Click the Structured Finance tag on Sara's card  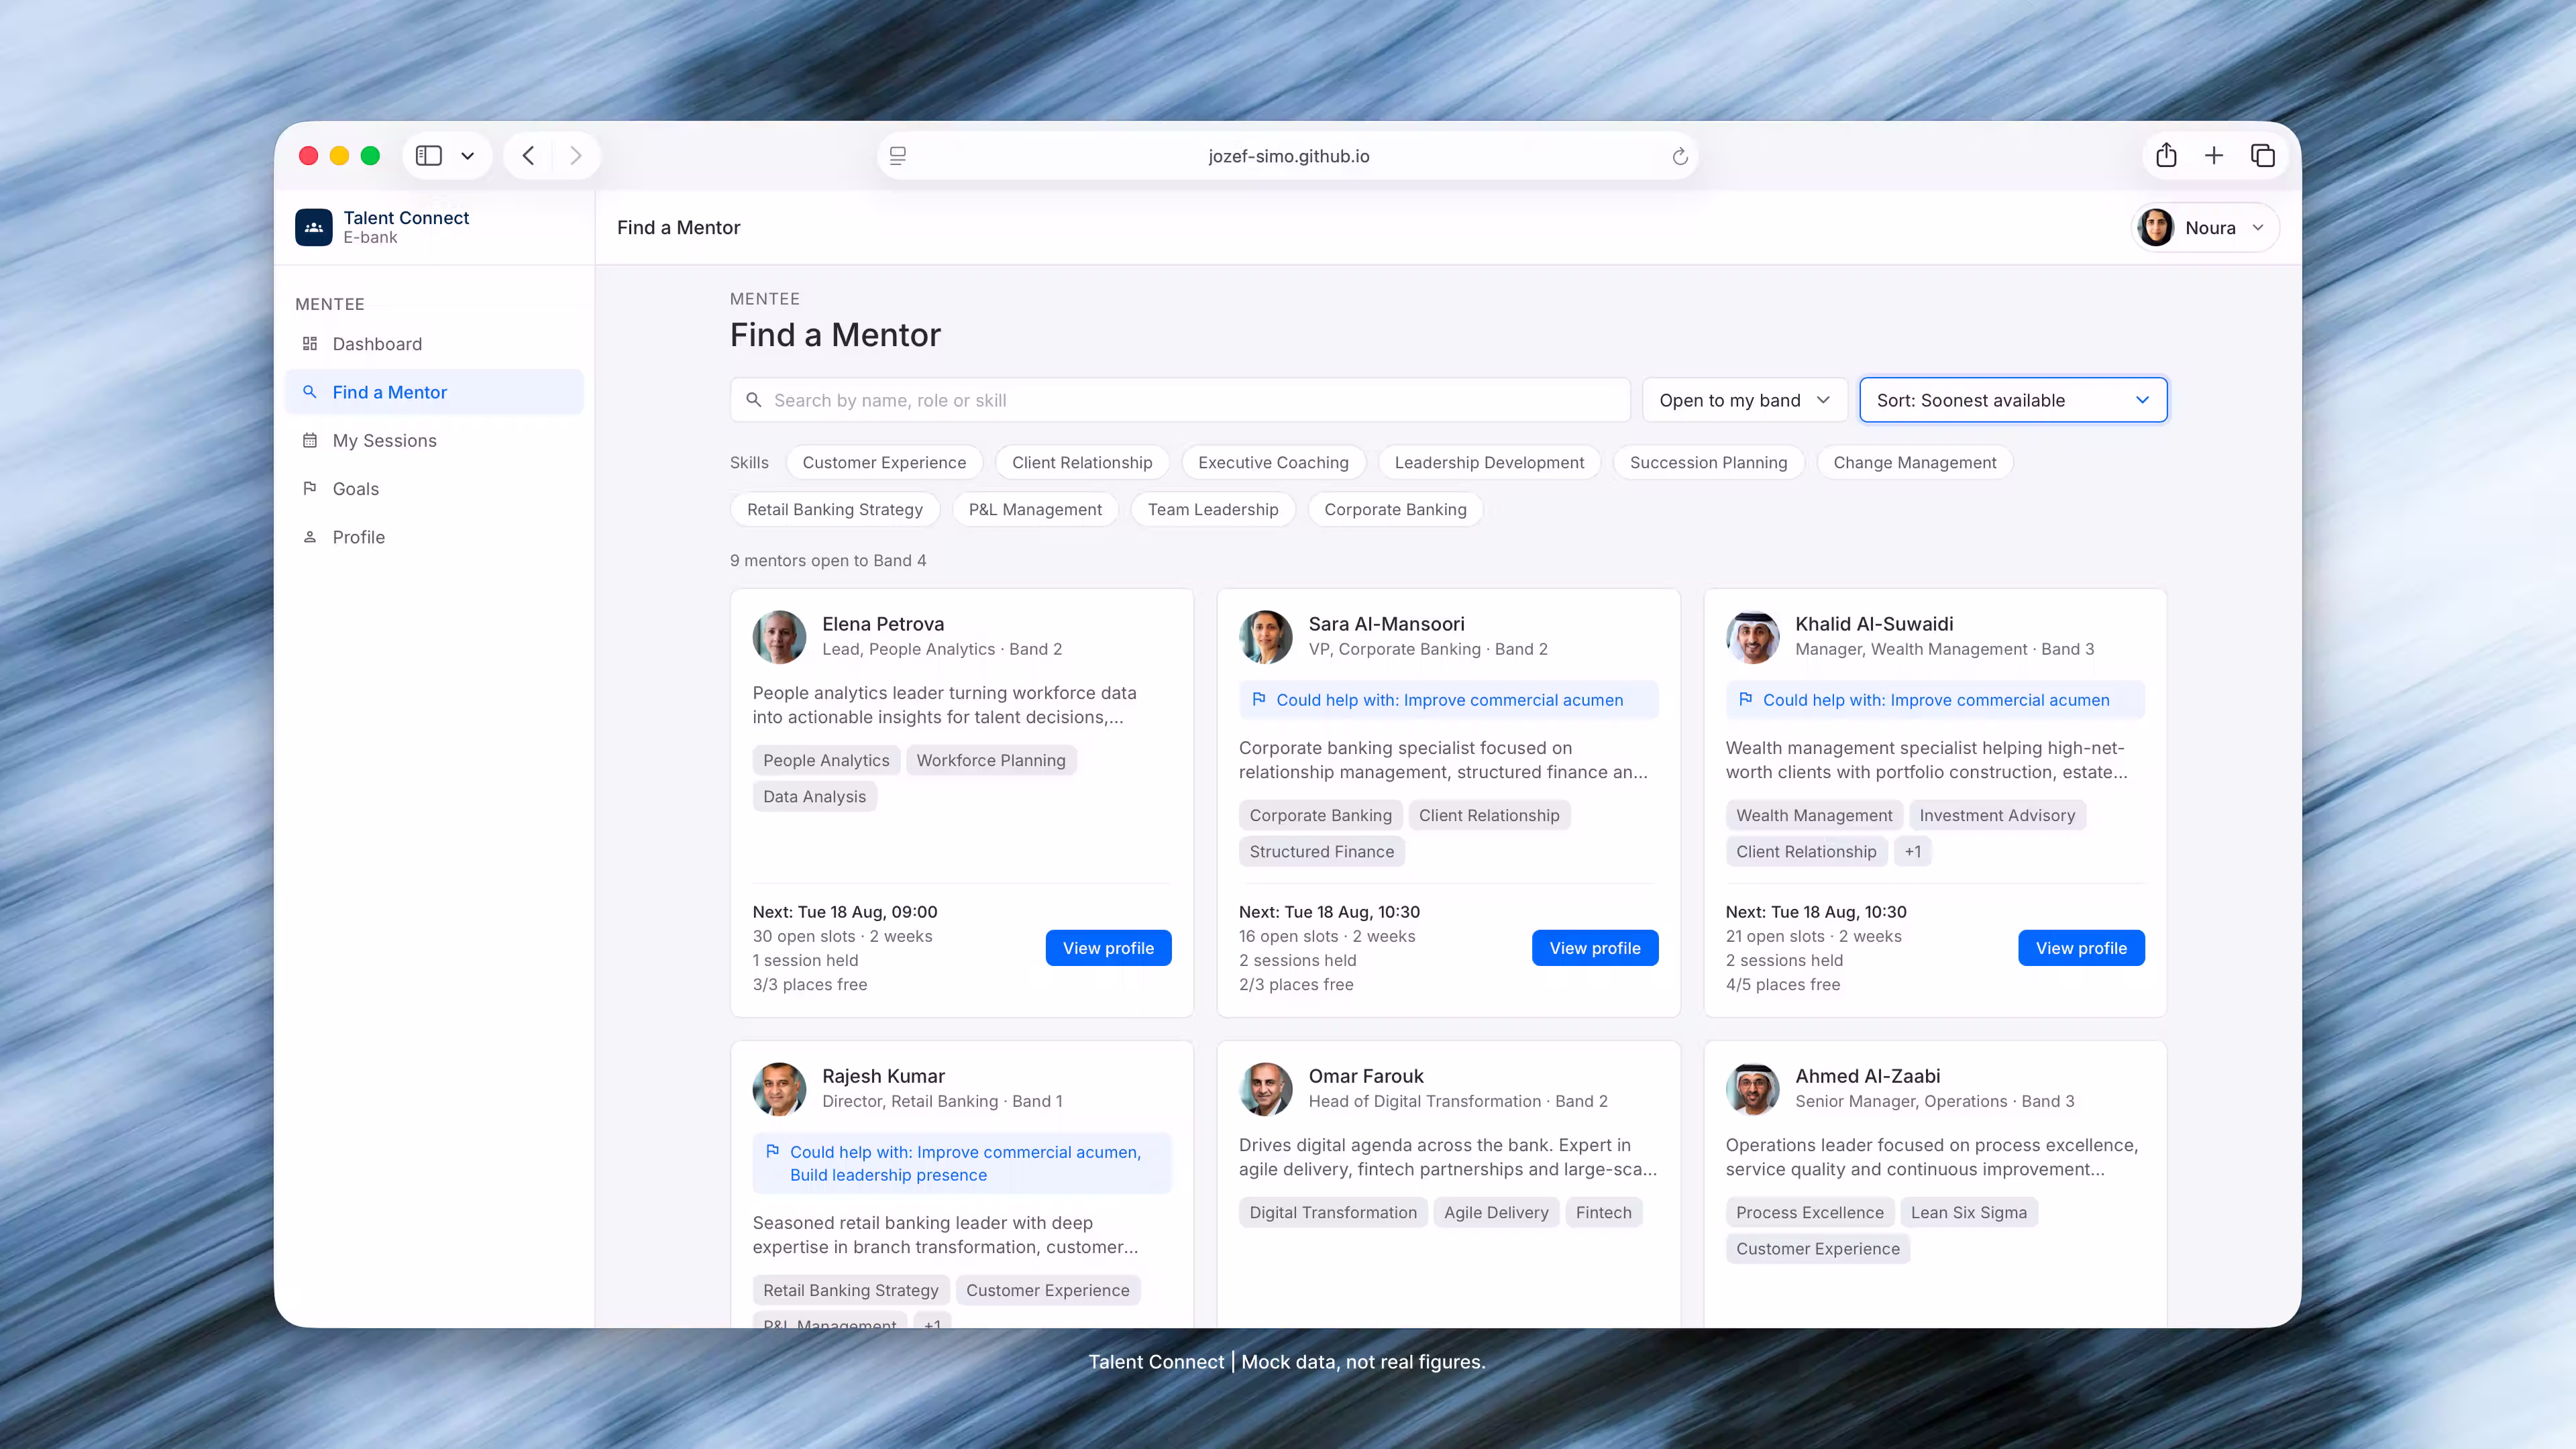[x=1321, y=852]
